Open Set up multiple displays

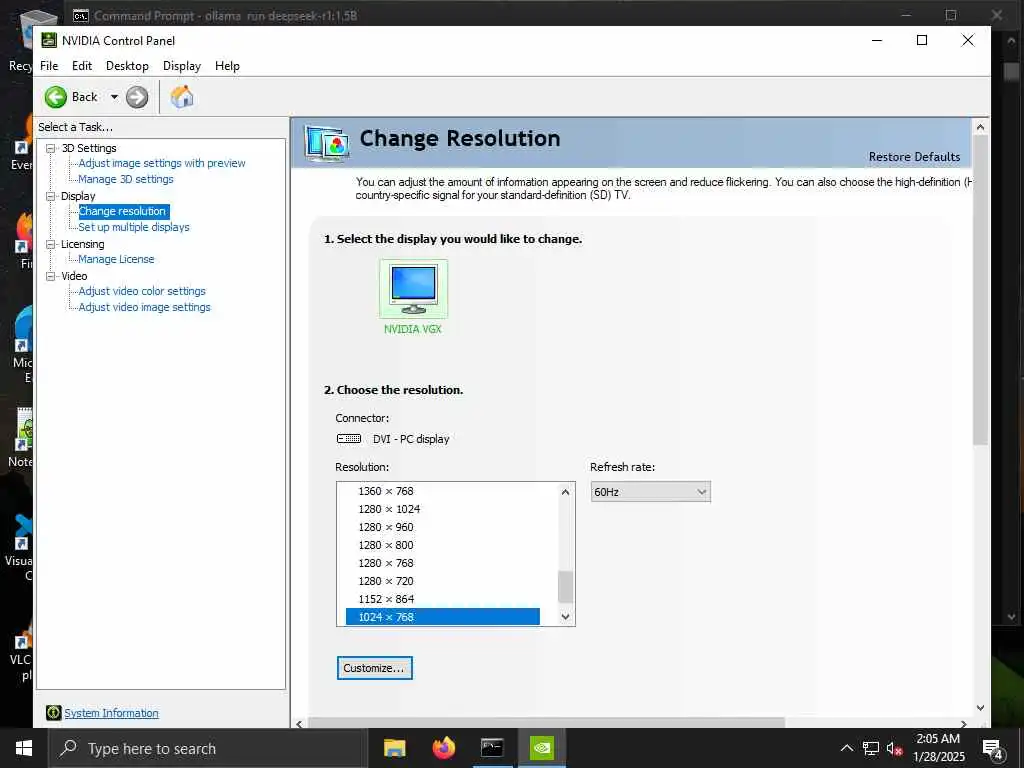point(134,227)
